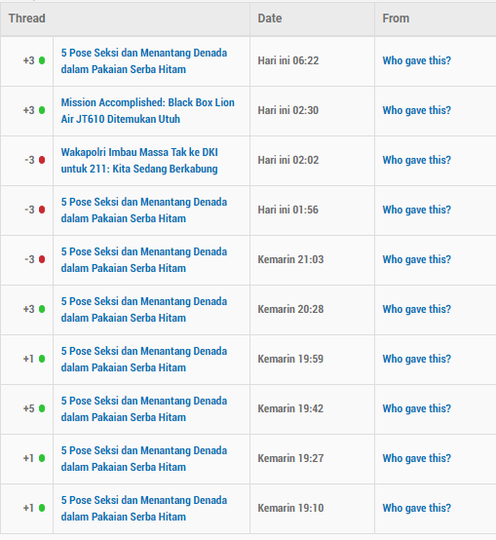Click the red dot for Hari ini 01:56
The height and width of the screenshot is (540, 496).
point(42,209)
